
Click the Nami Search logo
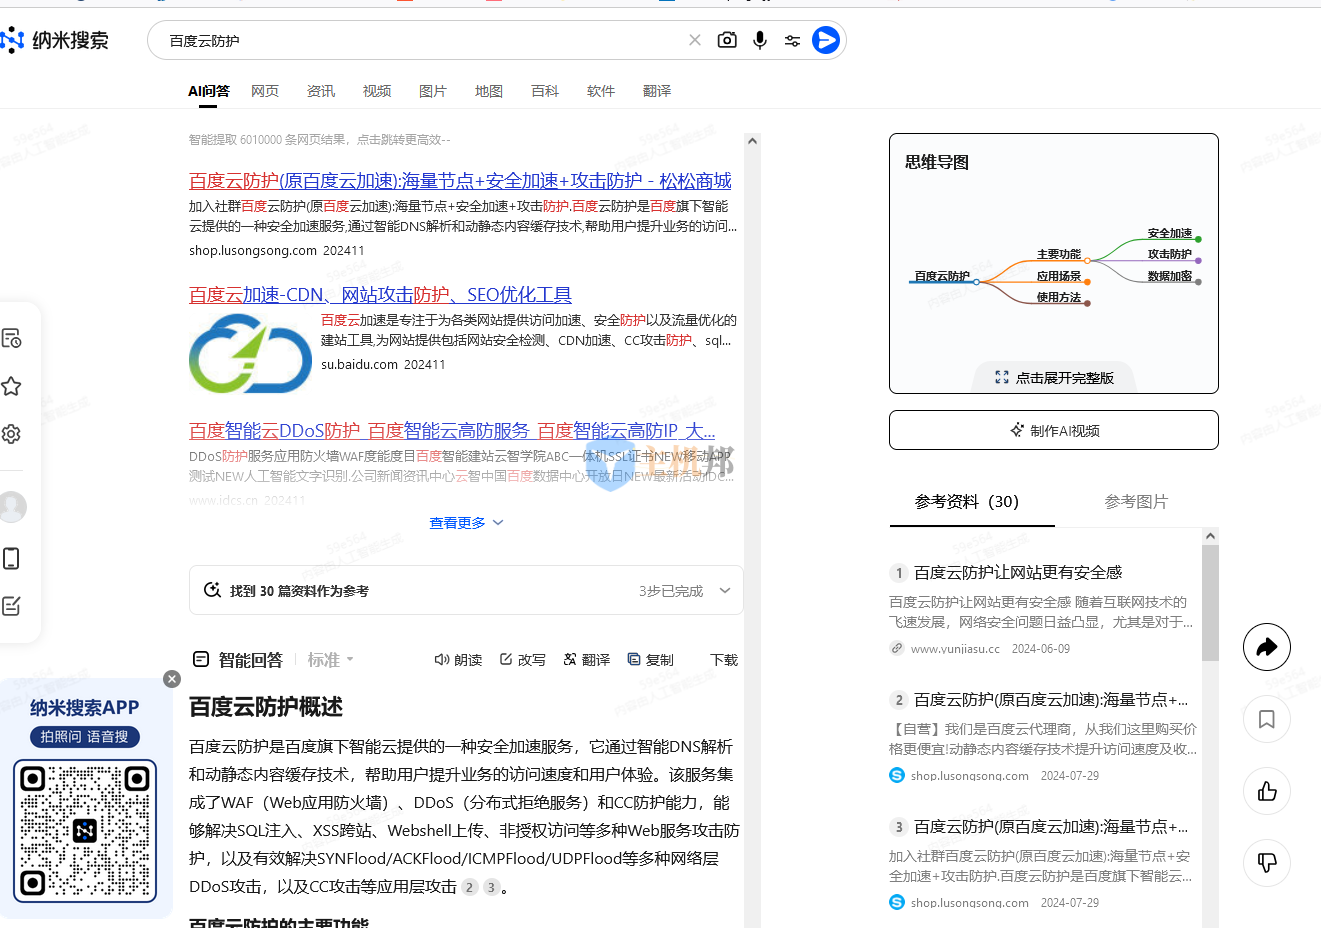click(55, 40)
